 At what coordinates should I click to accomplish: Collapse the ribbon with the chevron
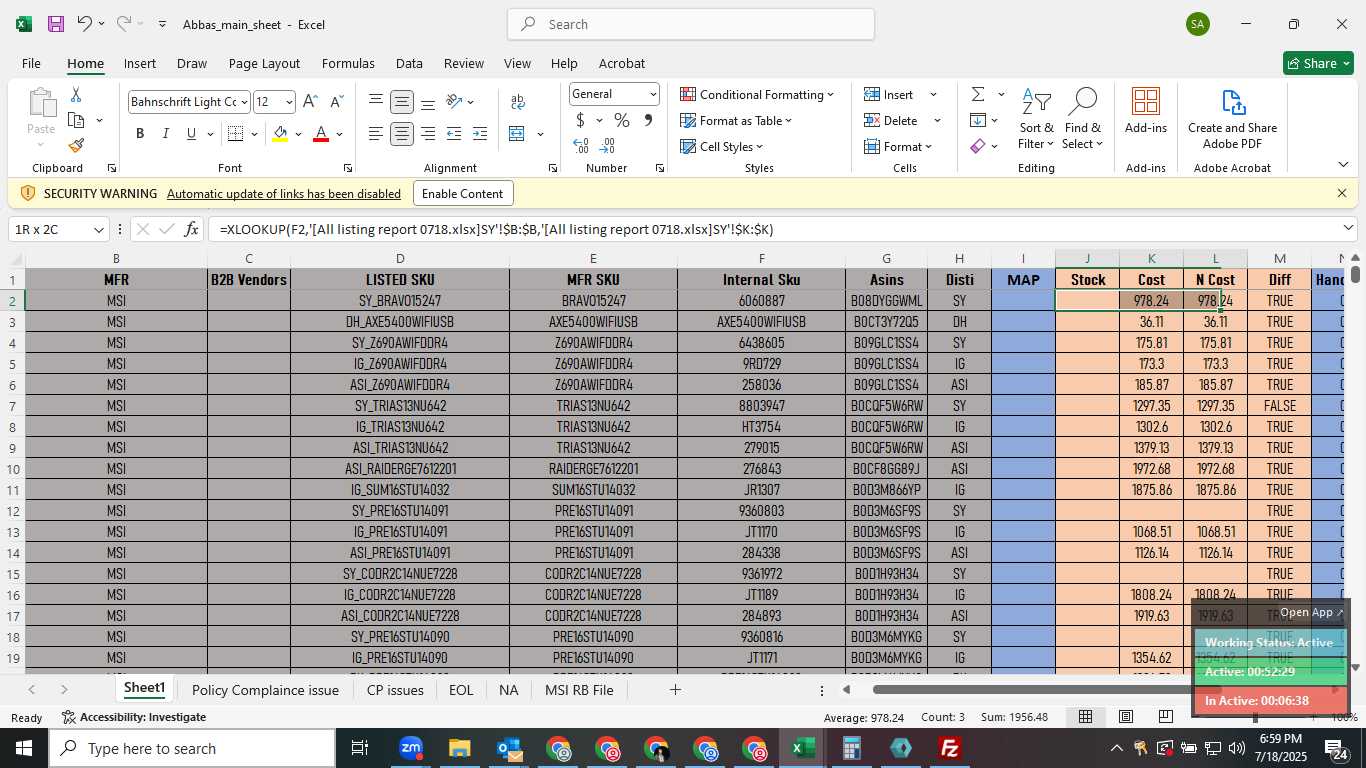[x=1343, y=165]
